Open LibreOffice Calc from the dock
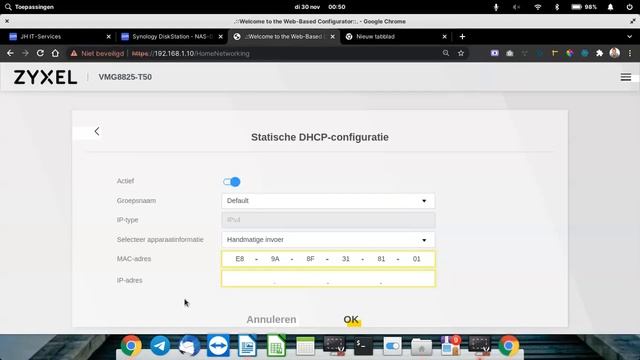Screen dimensions: 640x360 276,346
